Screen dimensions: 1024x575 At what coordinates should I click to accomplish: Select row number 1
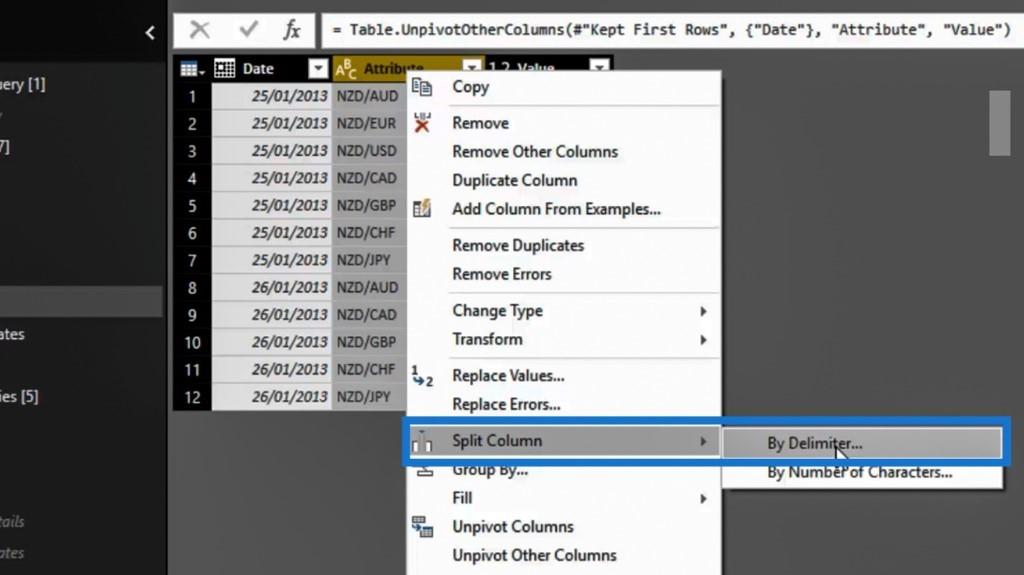pos(192,97)
